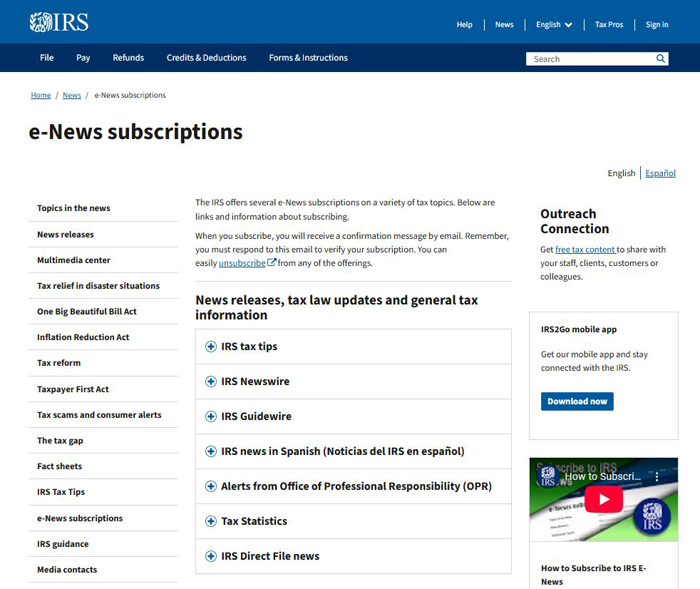The width and height of the screenshot is (700, 589).
Task: Open the English language dropdown in header
Action: click(554, 25)
